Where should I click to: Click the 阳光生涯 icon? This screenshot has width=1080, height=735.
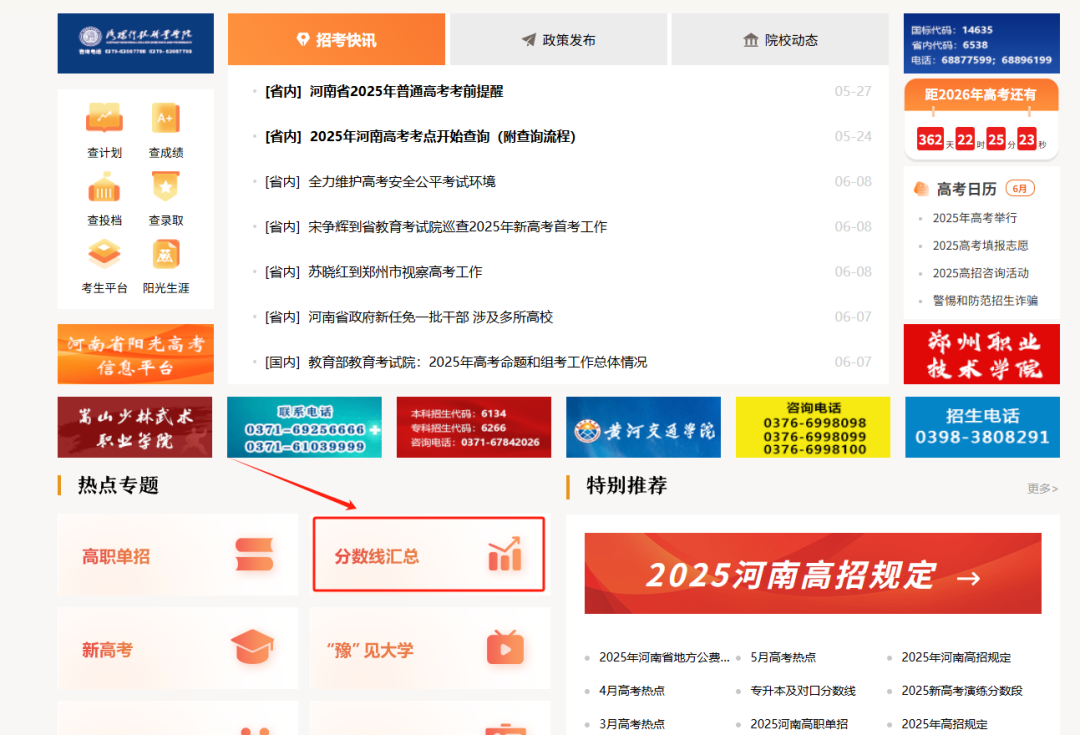(165, 253)
